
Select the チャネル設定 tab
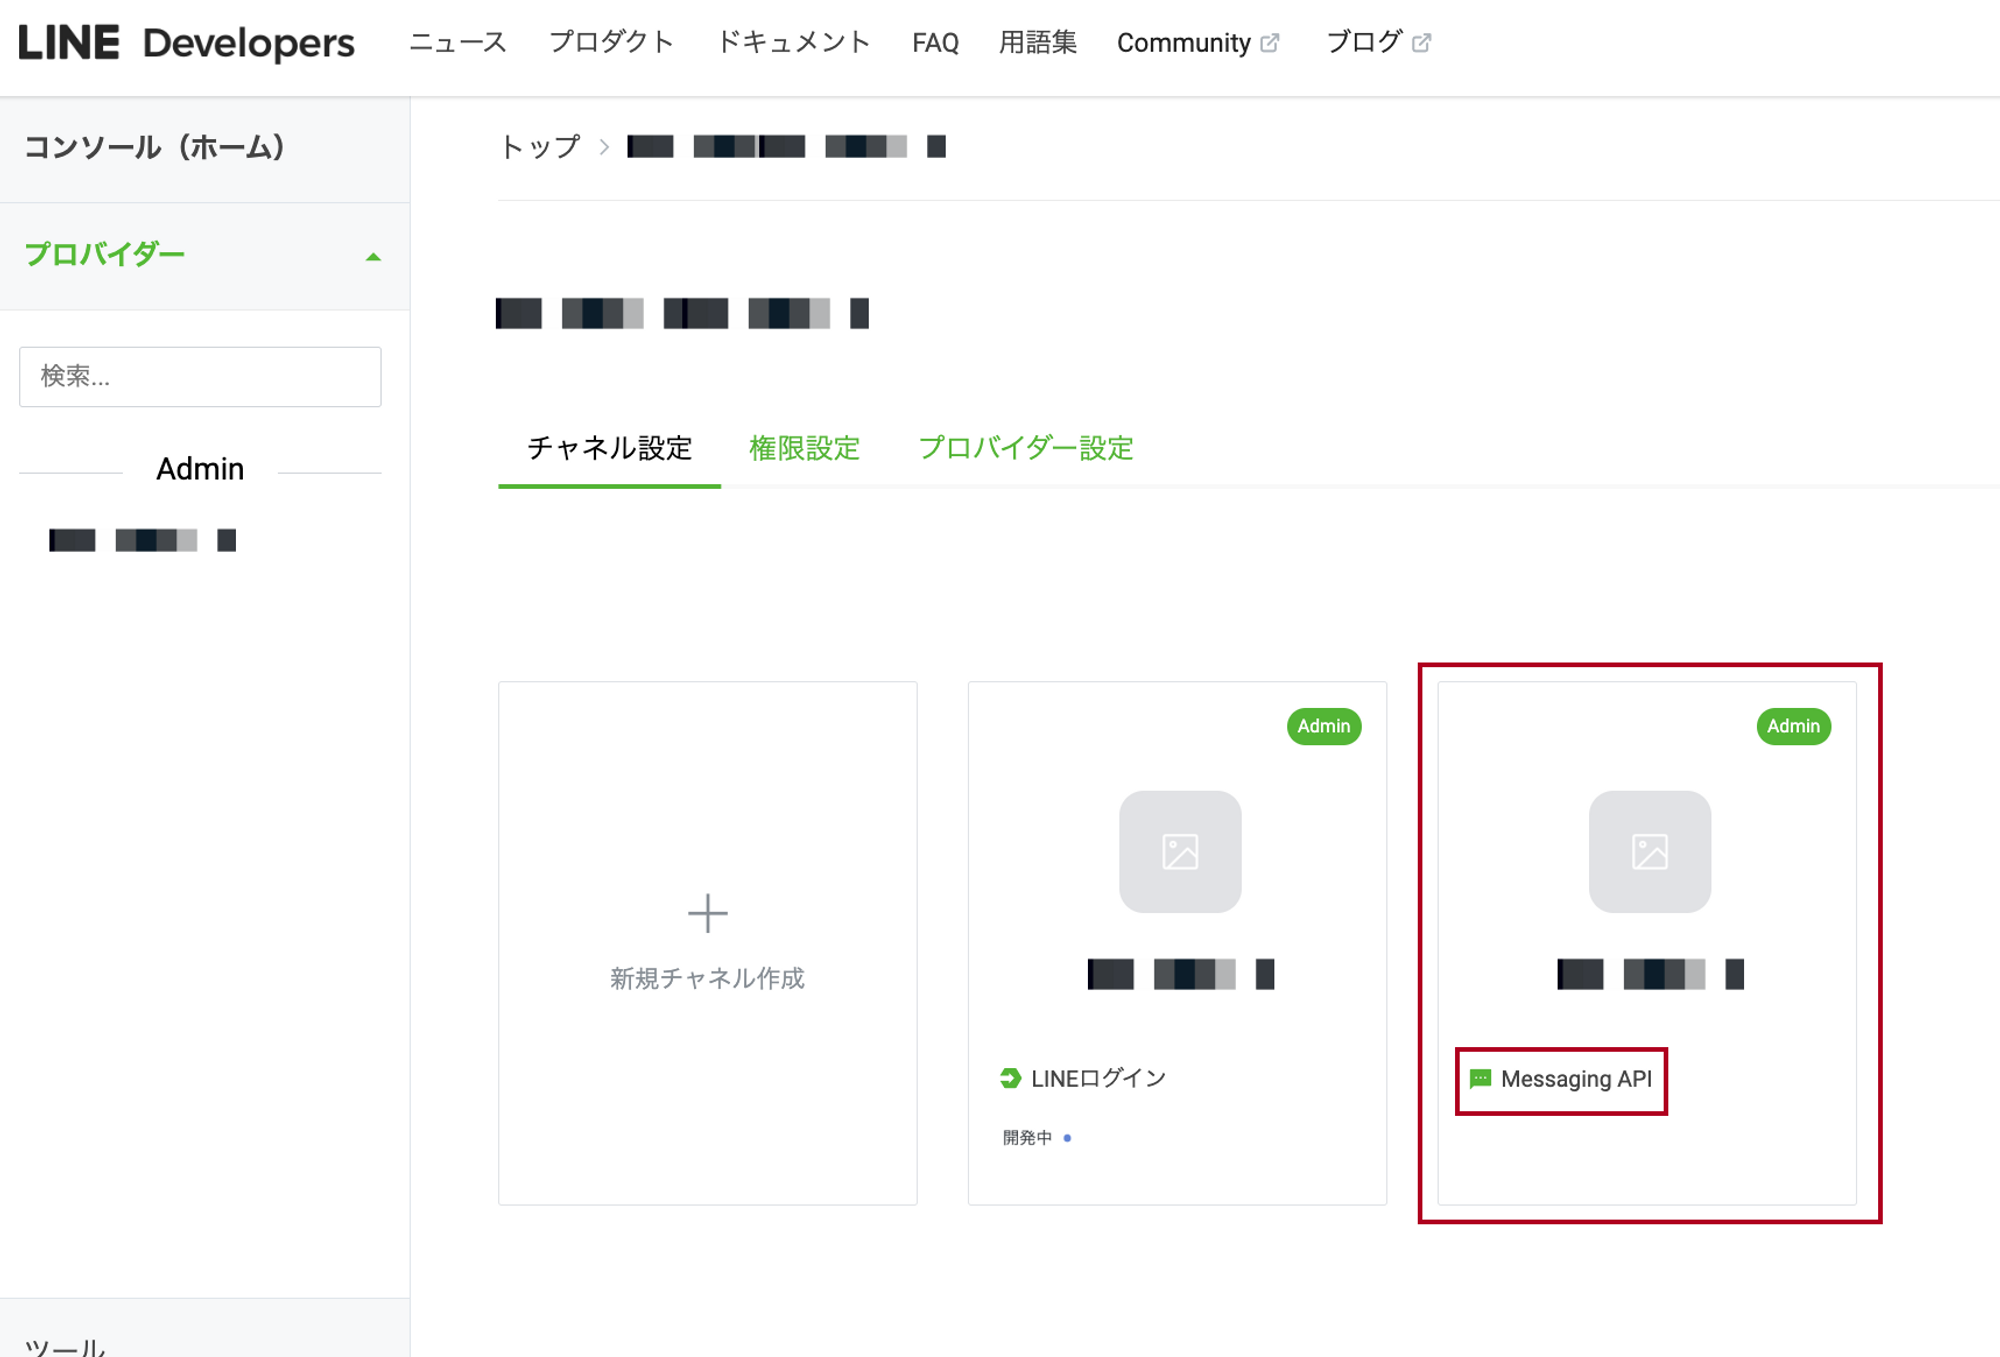point(609,448)
